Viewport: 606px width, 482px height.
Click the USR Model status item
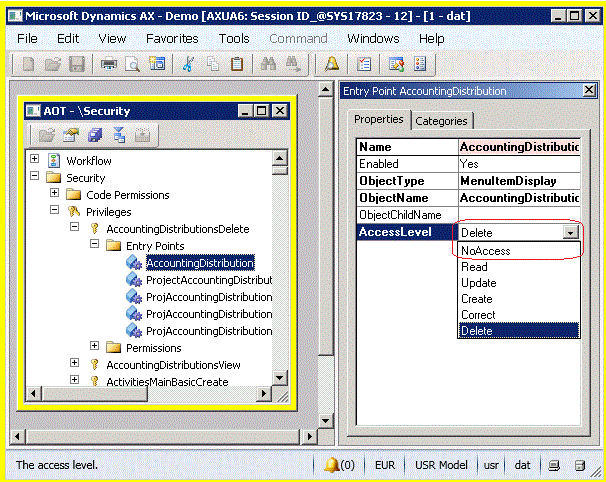point(441,465)
